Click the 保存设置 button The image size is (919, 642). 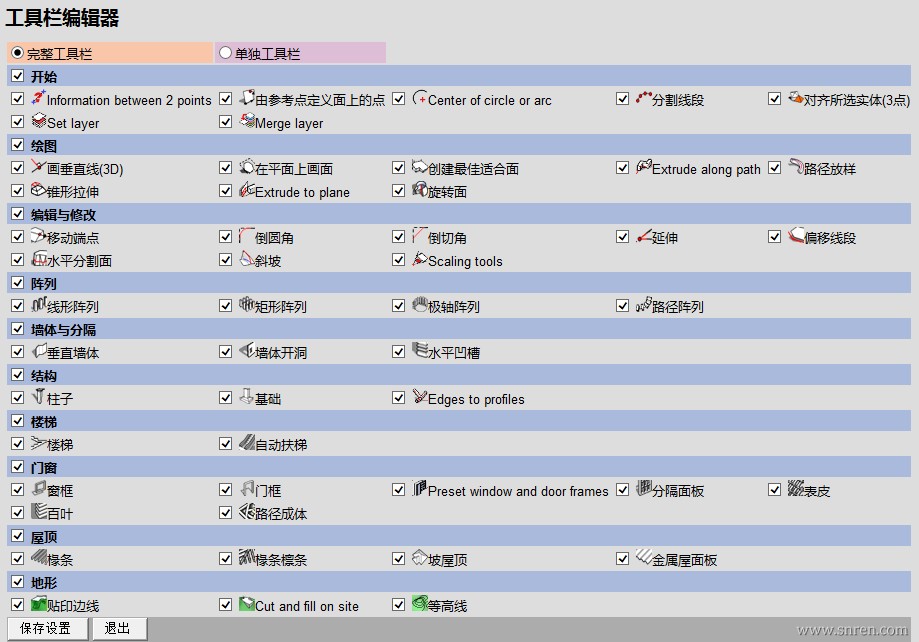tap(48, 629)
